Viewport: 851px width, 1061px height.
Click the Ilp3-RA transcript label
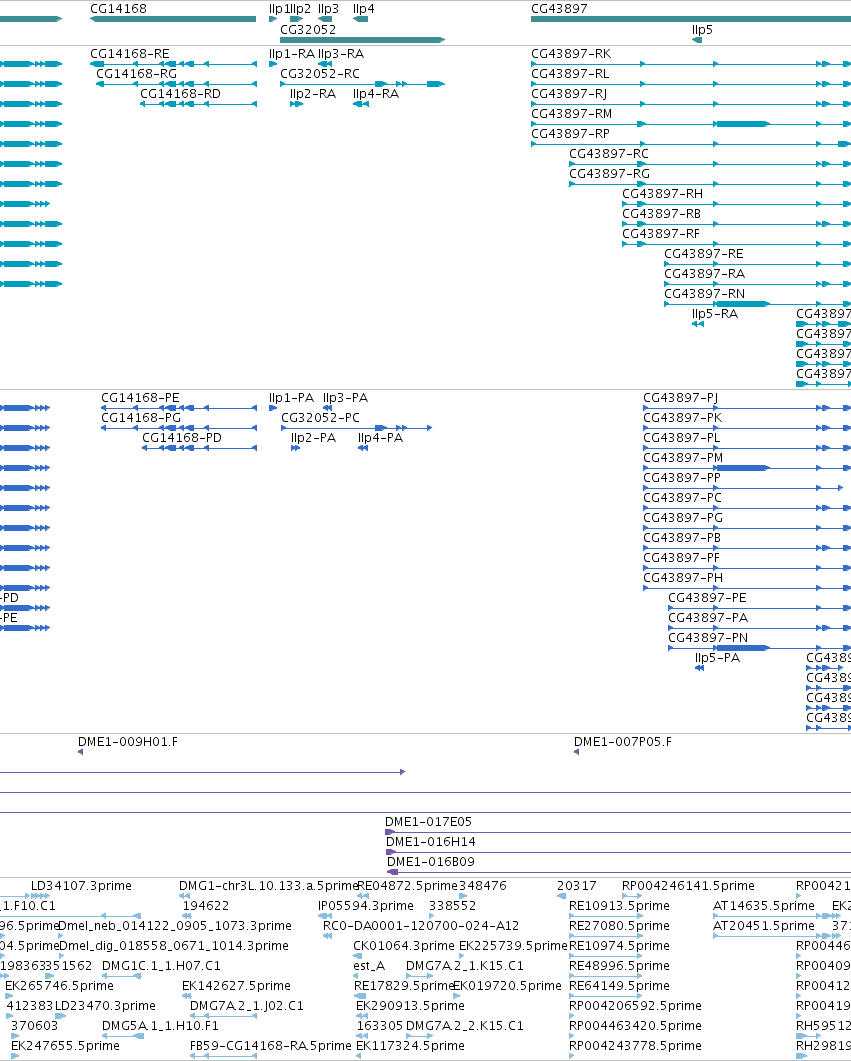(x=341, y=54)
